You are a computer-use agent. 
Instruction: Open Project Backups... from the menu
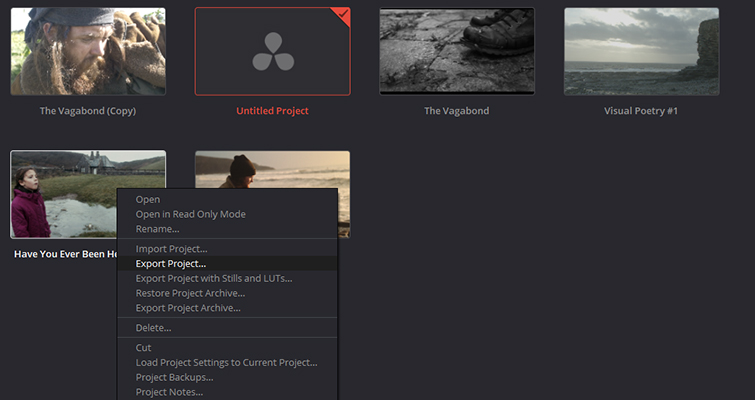click(x=174, y=377)
